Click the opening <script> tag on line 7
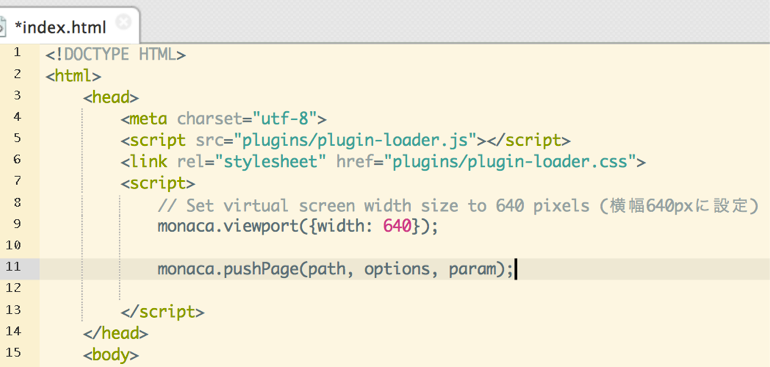 tap(158, 183)
